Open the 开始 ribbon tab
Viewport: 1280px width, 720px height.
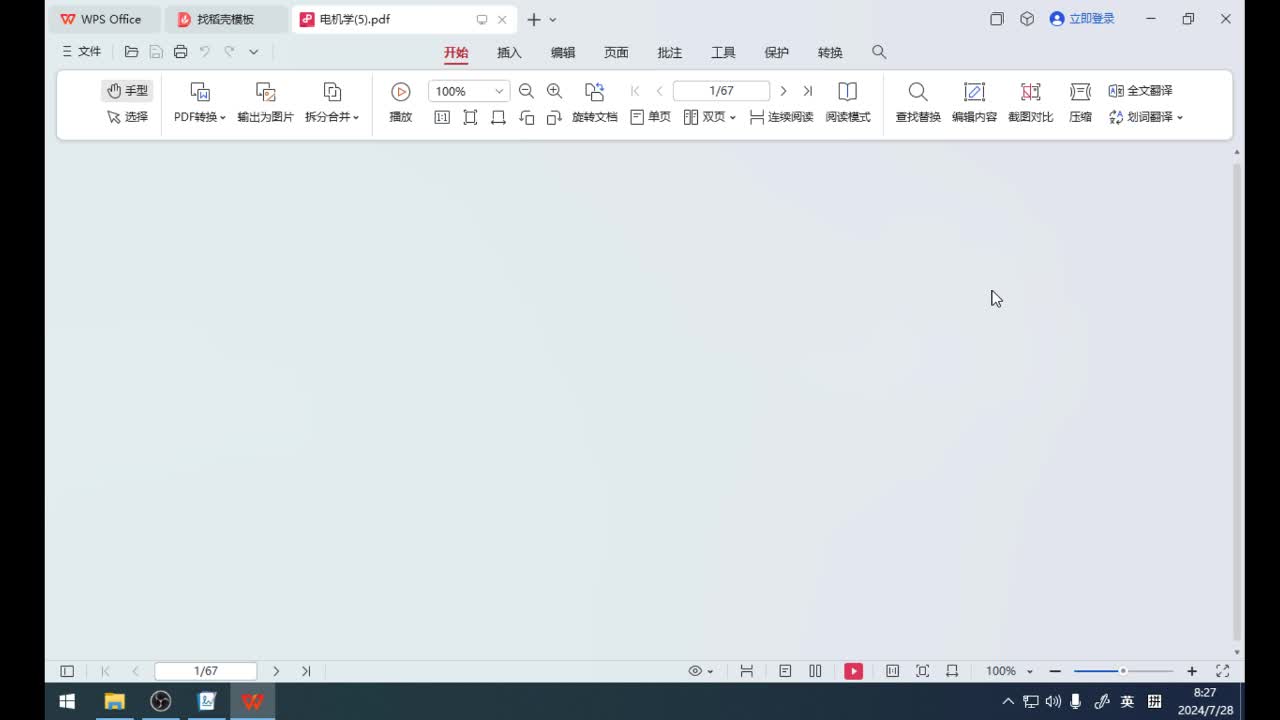[x=456, y=52]
